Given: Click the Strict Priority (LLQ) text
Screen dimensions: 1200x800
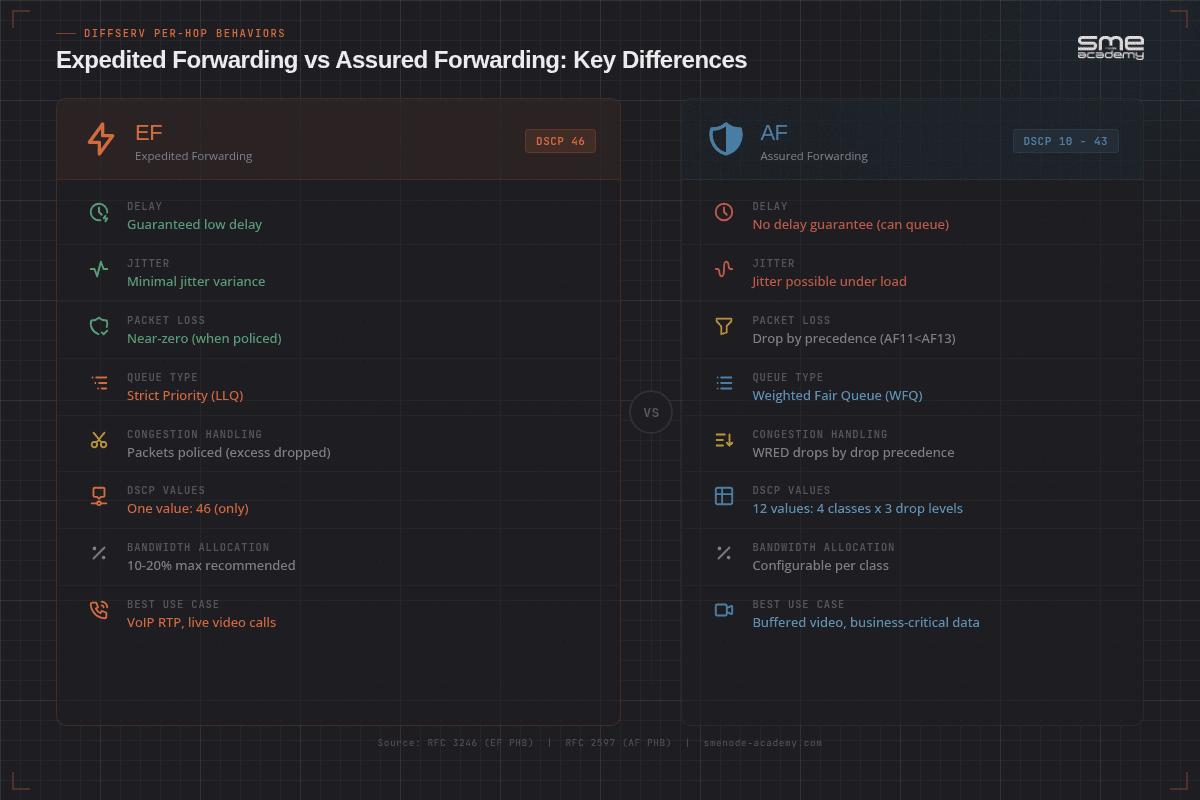Looking at the screenshot, I should (185, 395).
